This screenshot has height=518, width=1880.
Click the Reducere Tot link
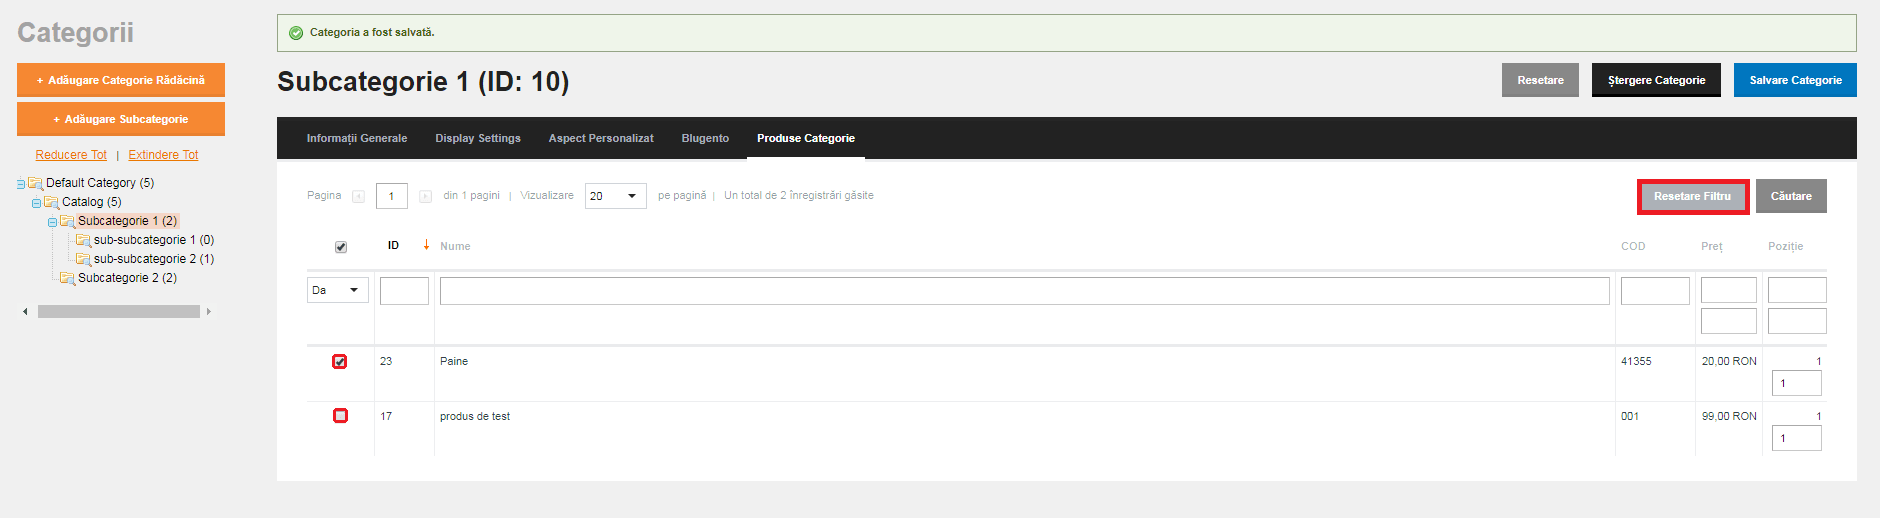71,155
